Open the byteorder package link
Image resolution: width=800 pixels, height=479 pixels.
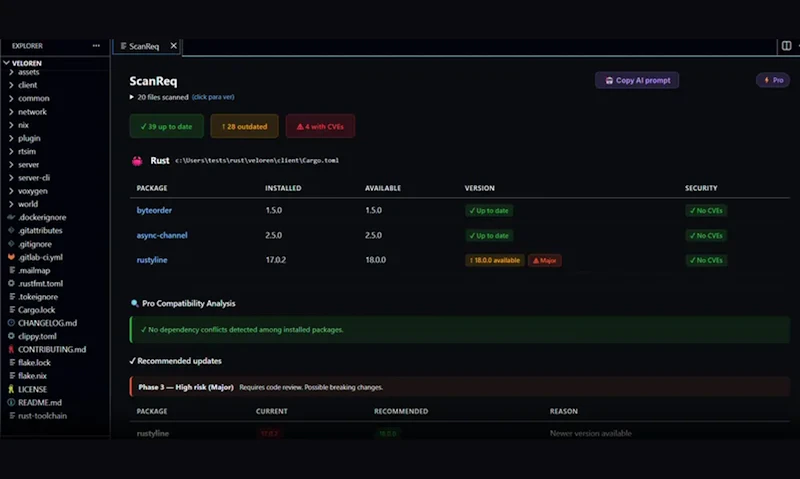click(x=154, y=210)
